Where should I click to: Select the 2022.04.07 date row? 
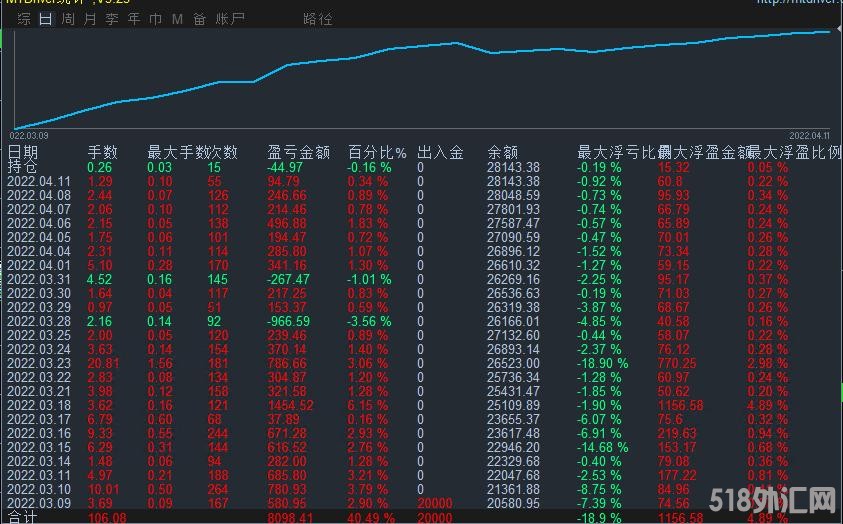point(39,209)
